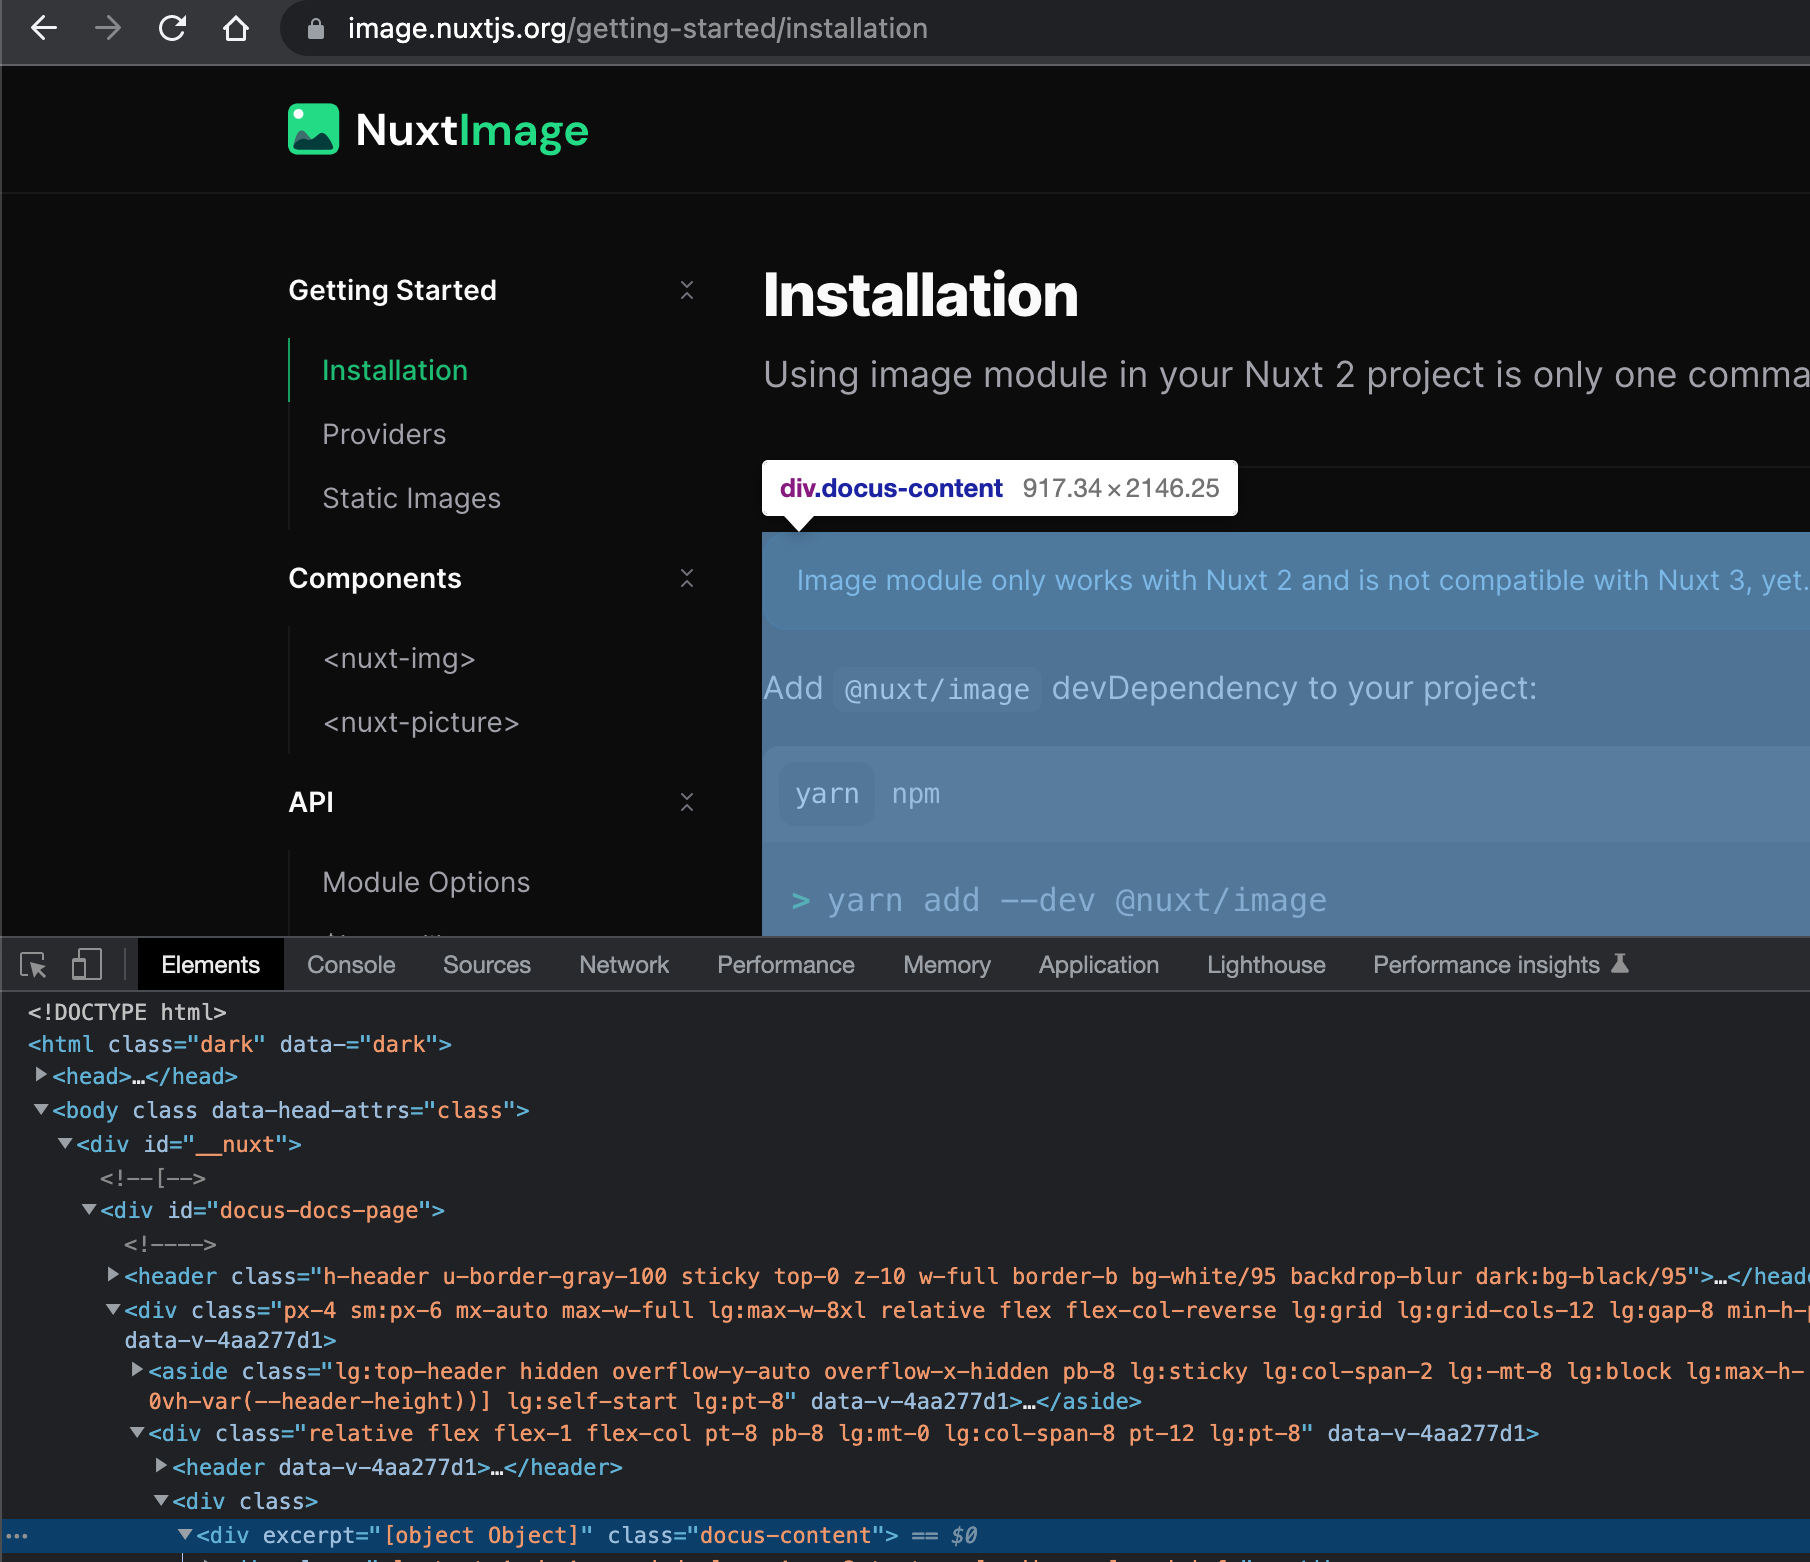
Task: Click the yarn add --dev command line
Action: (x=1059, y=900)
